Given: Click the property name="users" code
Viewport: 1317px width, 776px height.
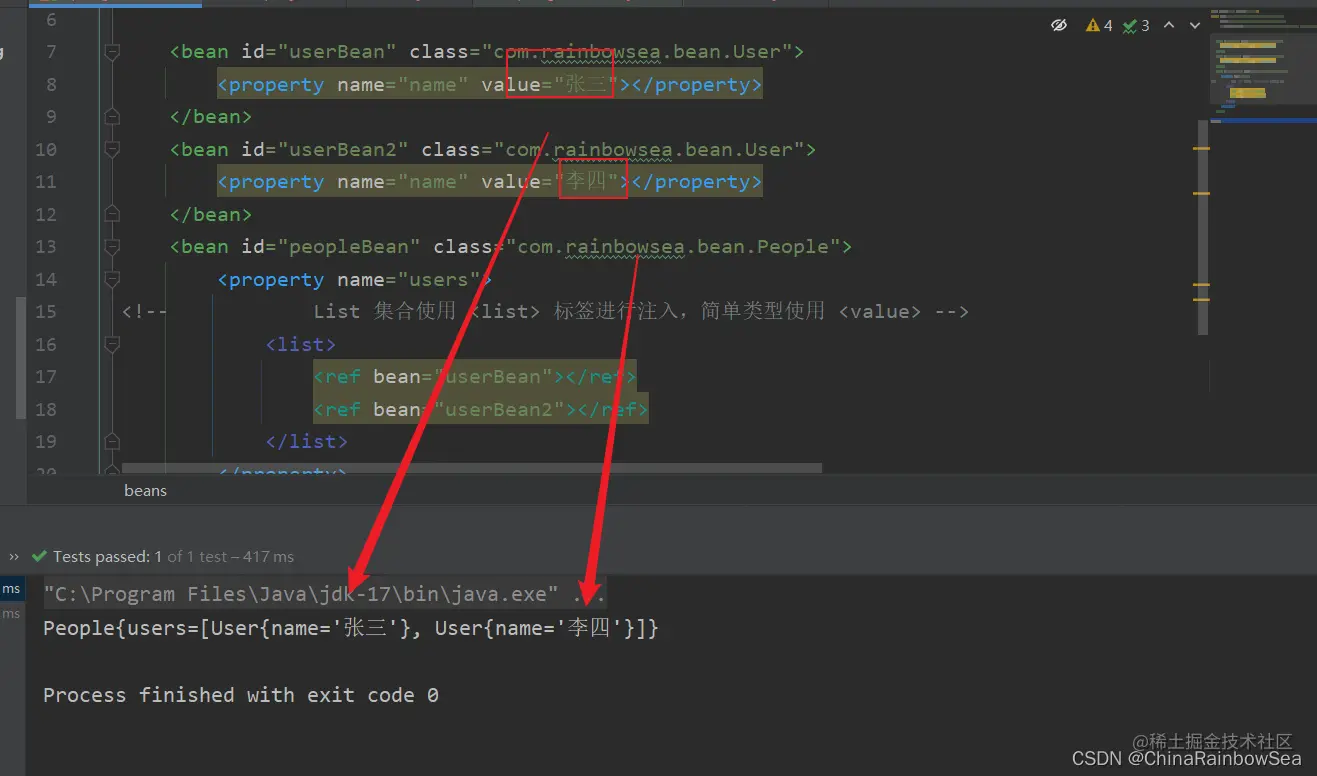Looking at the screenshot, I should tap(354, 279).
